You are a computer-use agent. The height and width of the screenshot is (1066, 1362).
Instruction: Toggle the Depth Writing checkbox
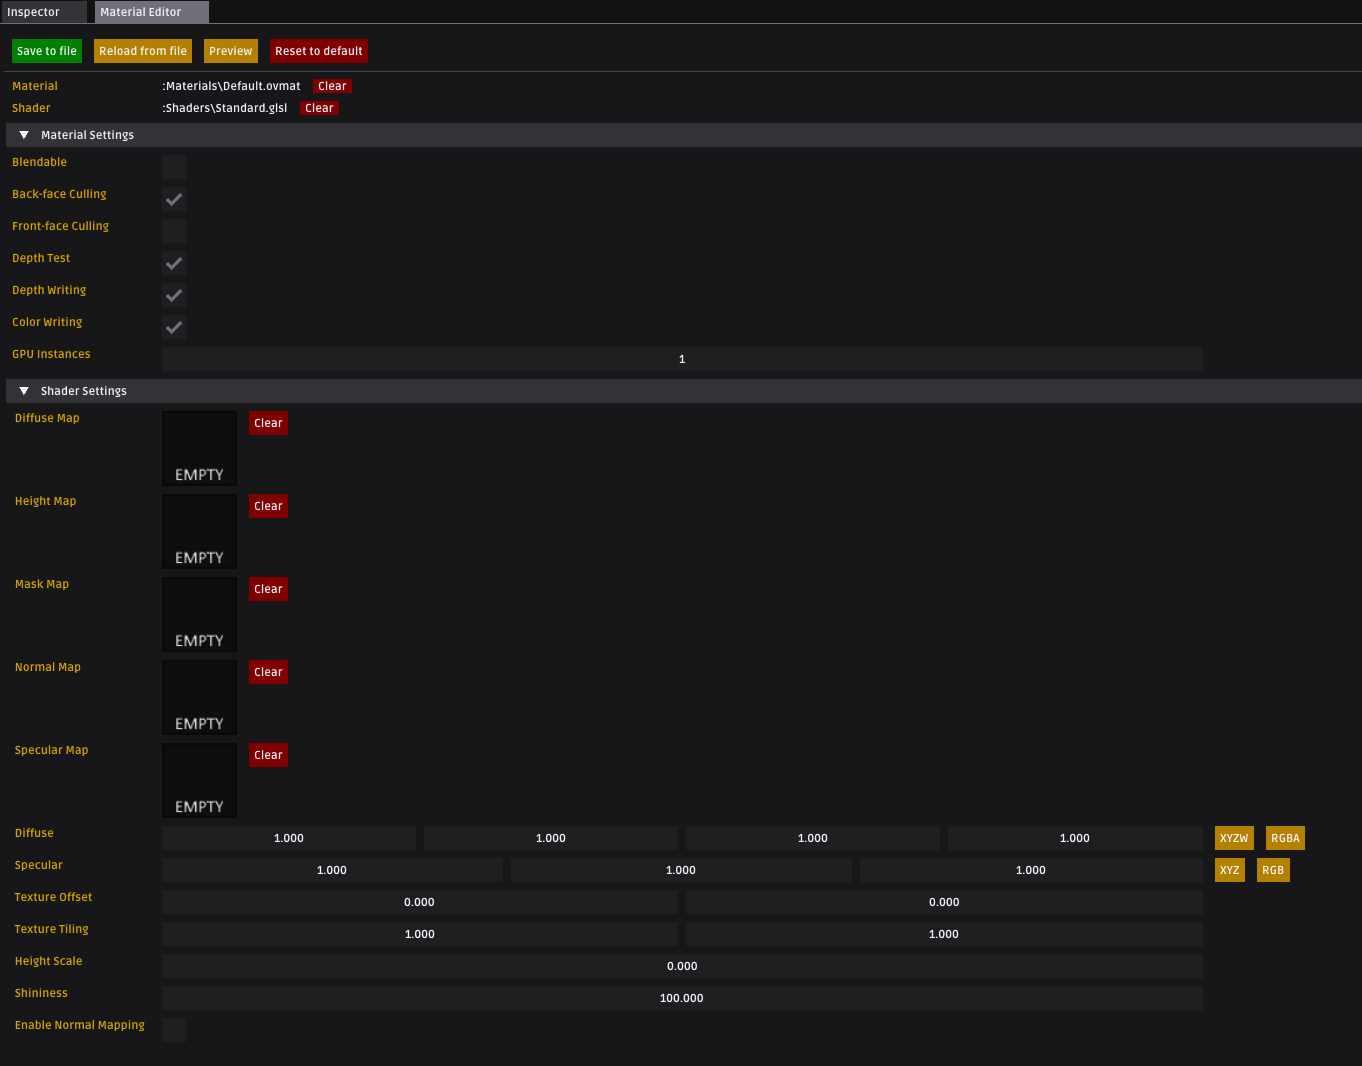coord(174,295)
